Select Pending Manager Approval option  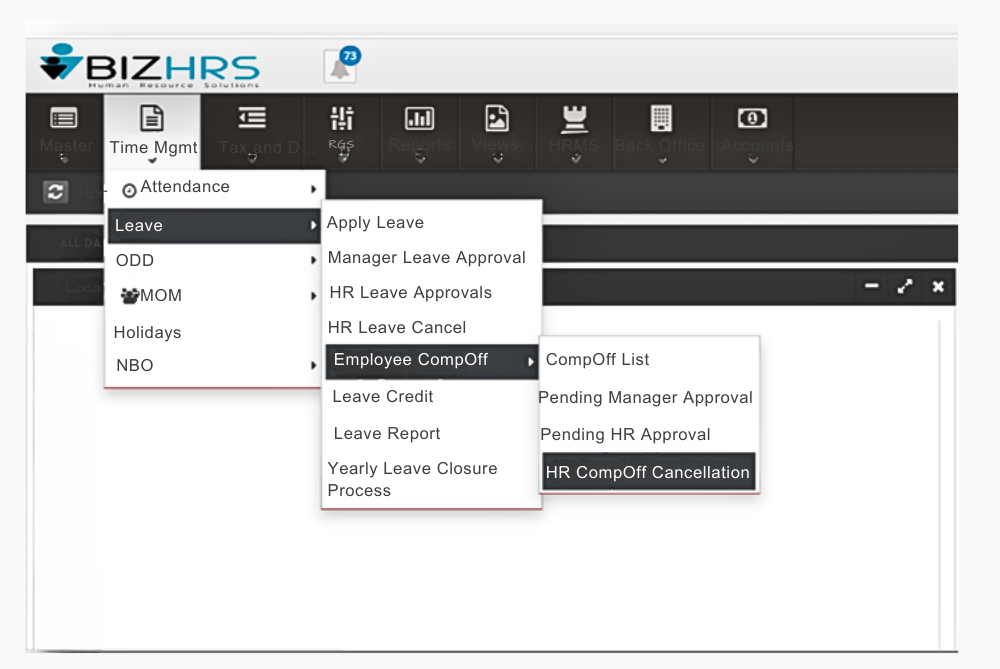646,398
